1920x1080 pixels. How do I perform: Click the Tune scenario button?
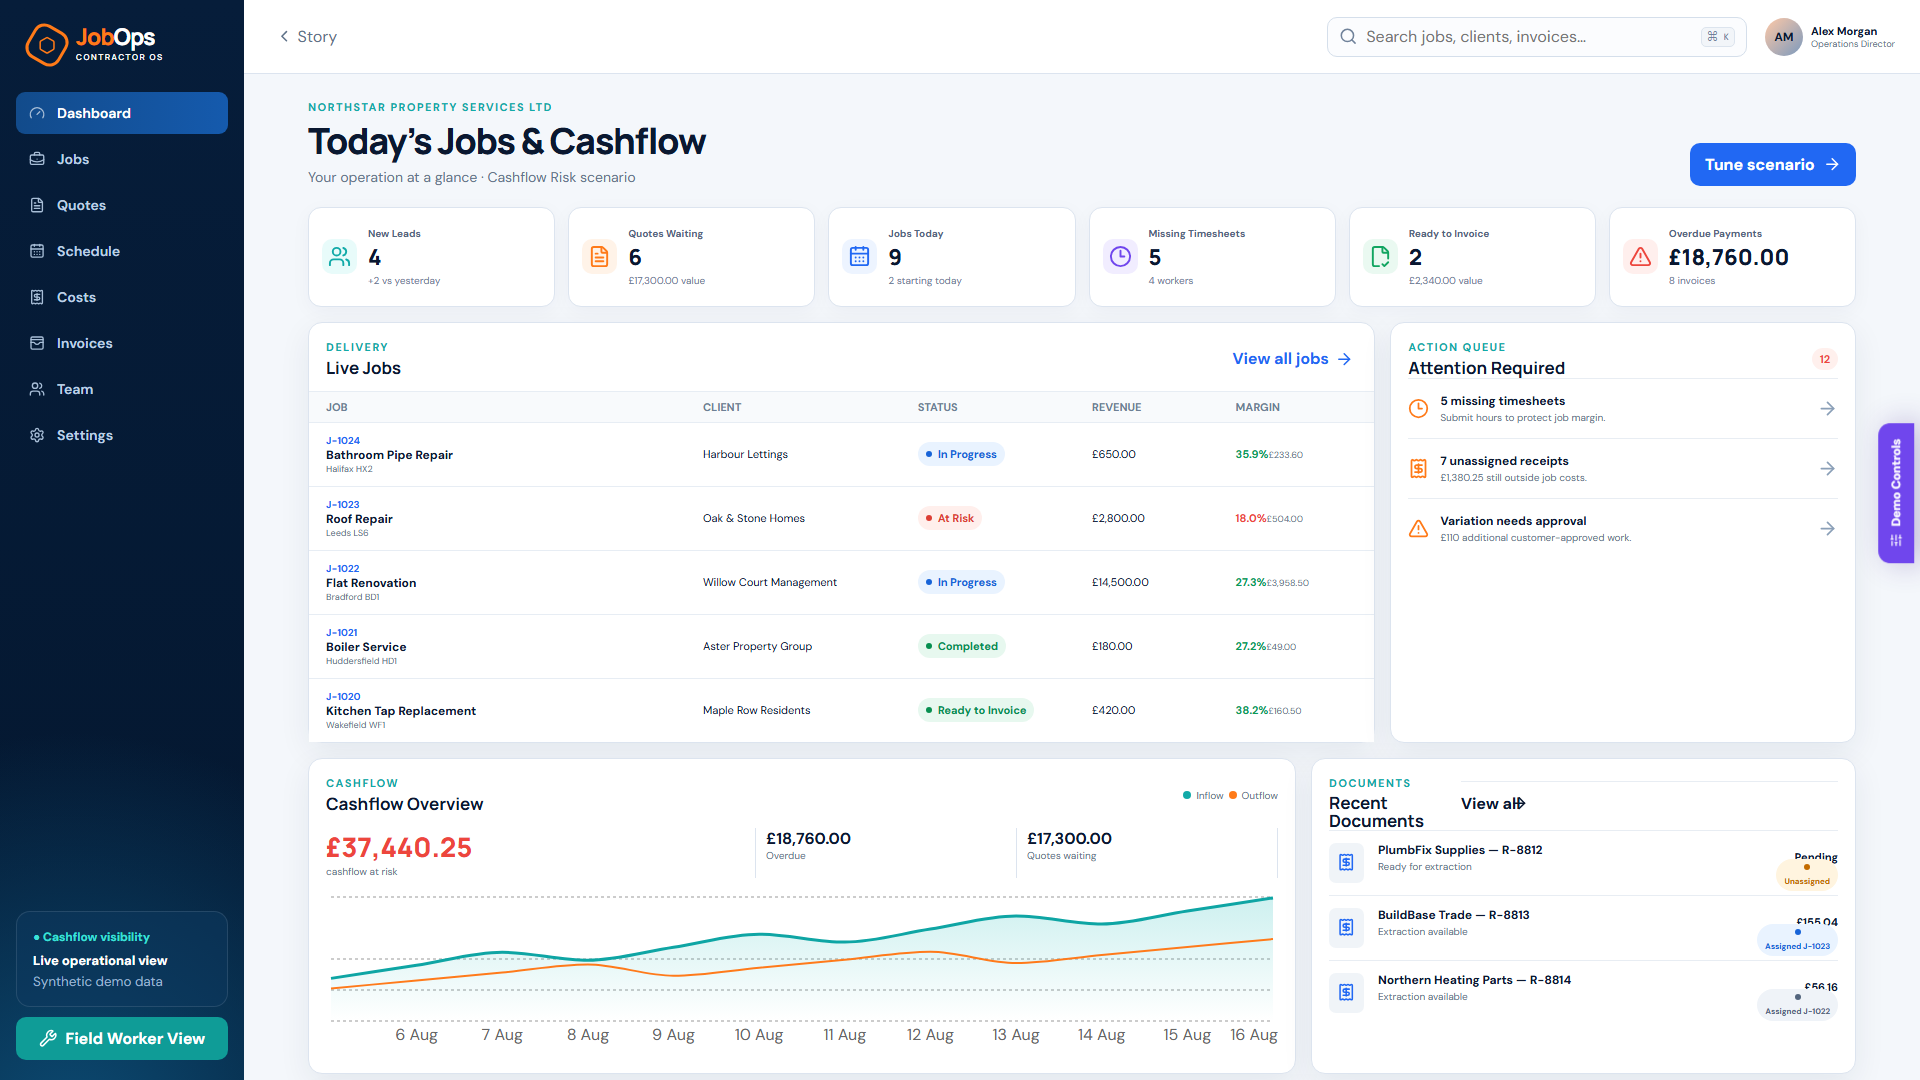click(1772, 164)
